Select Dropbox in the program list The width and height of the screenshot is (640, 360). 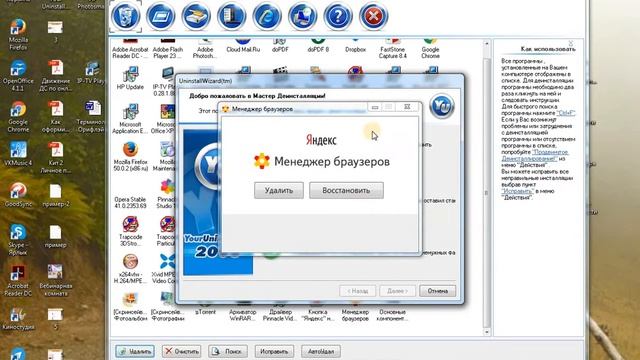pos(355,46)
